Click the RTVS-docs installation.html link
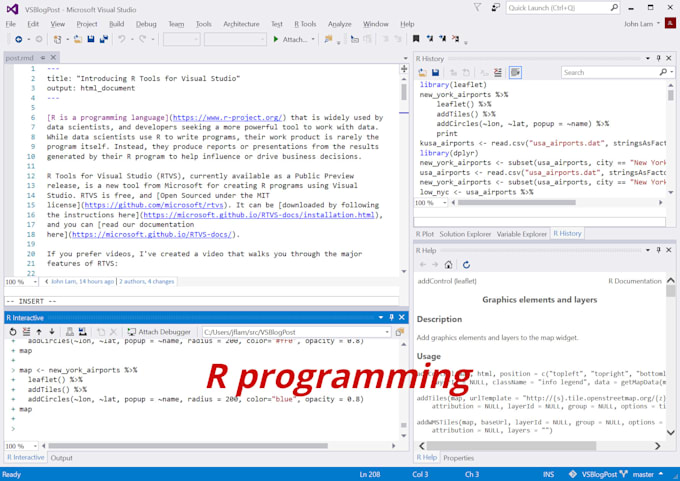 click(x=259, y=215)
